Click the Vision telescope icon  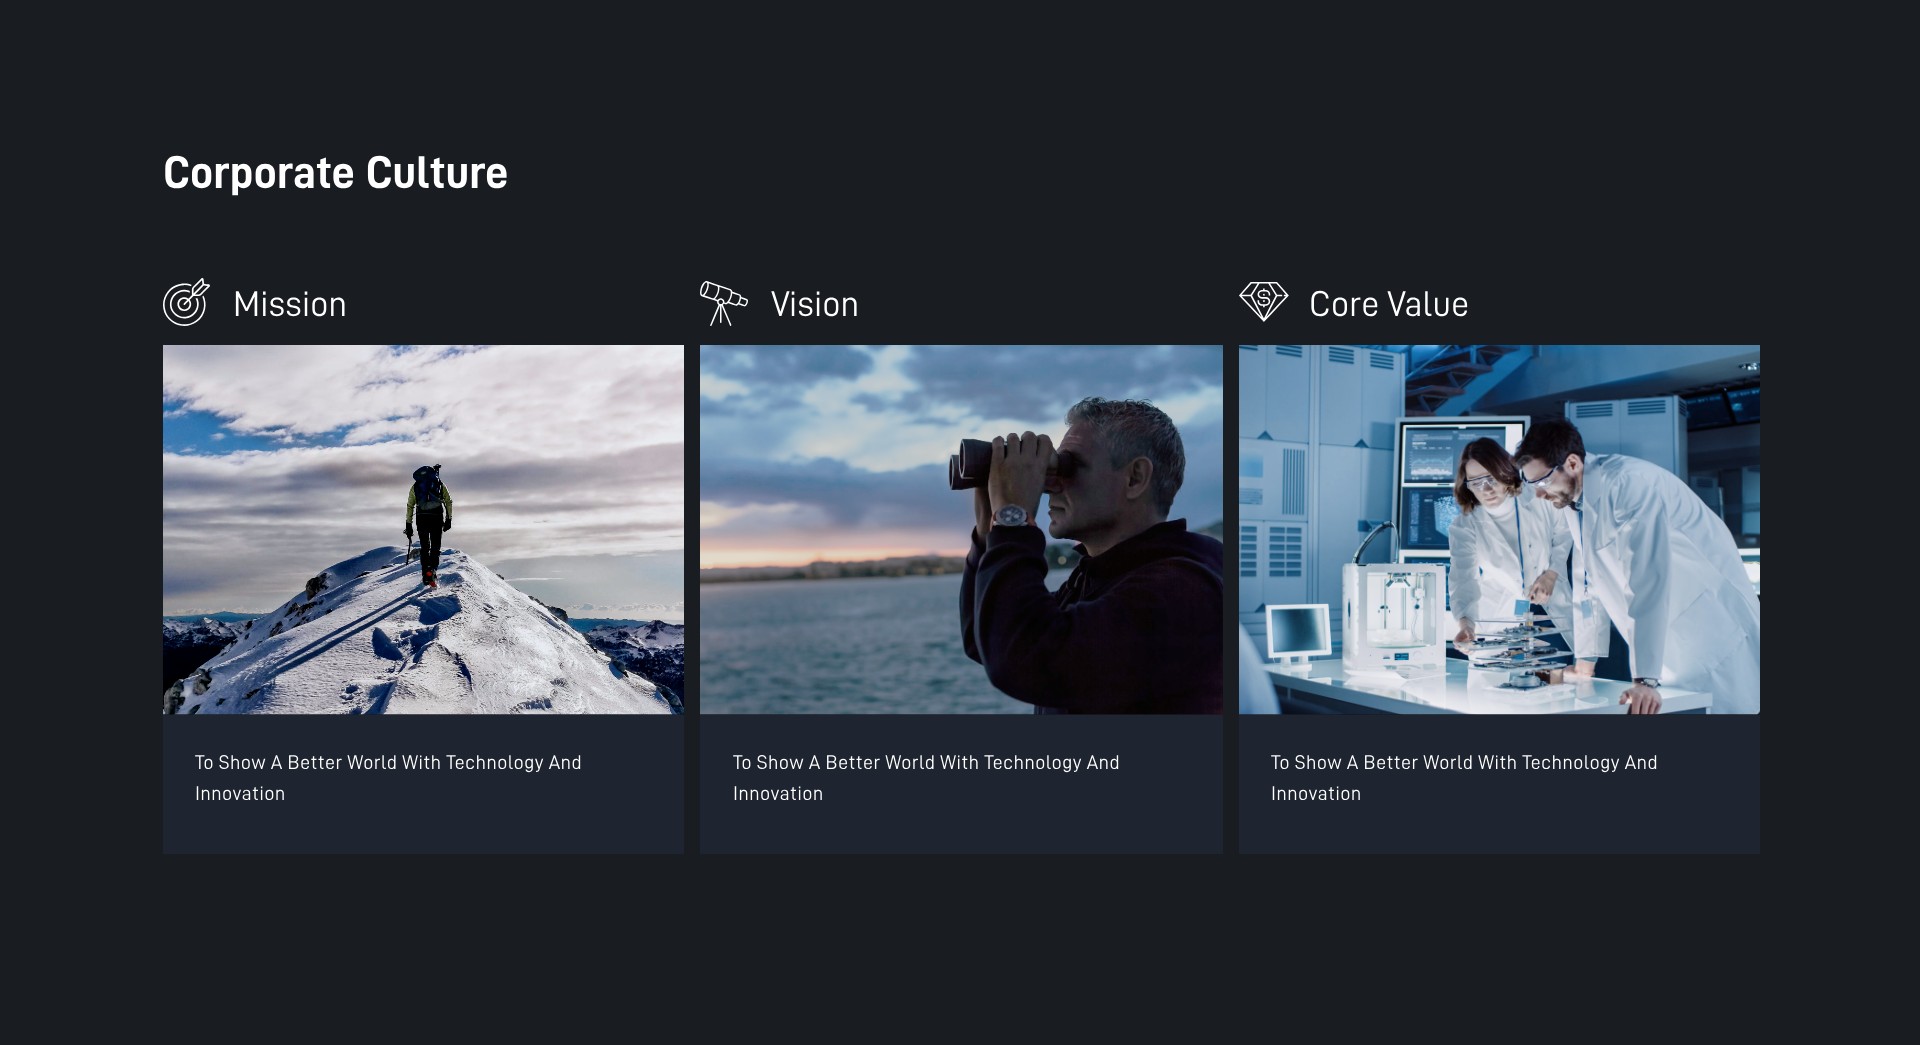click(724, 303)
